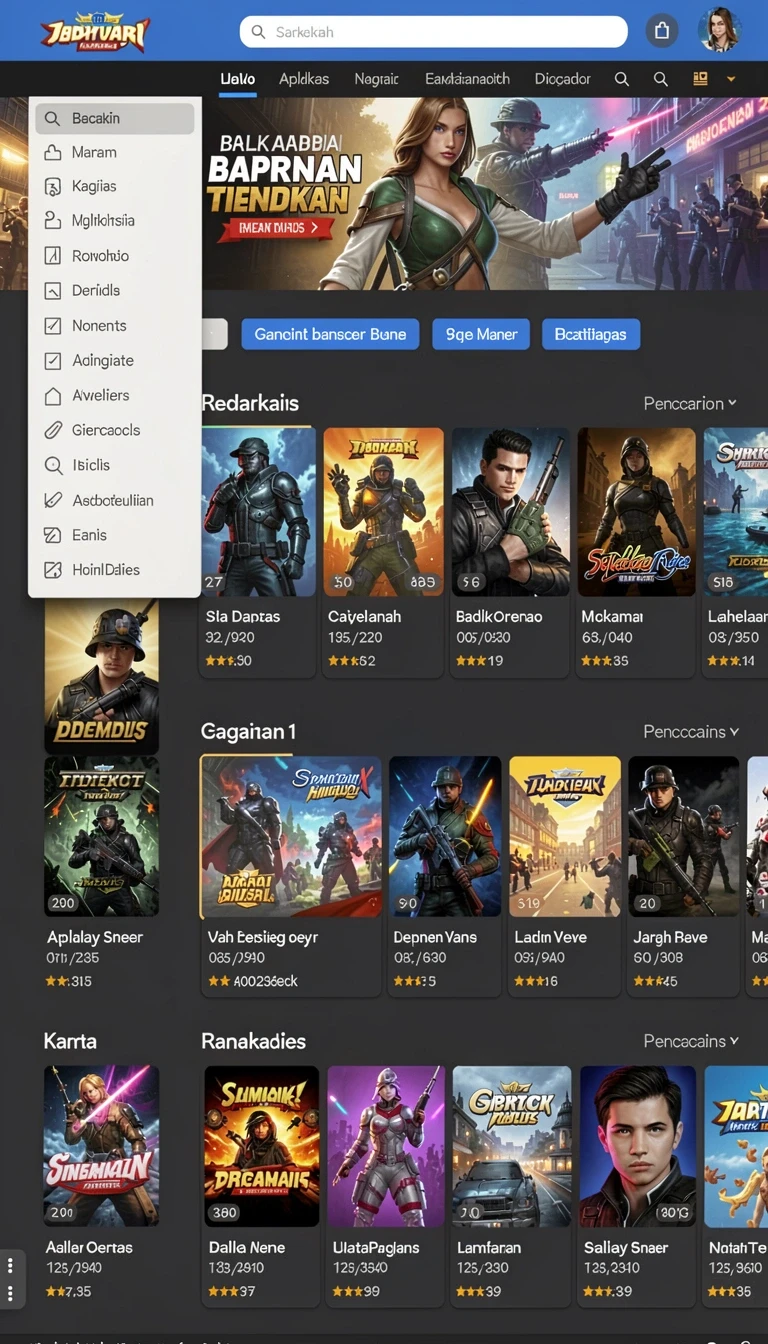768x1344 pixels.
Task: Switch to the Eamdaianaoith tab
Action: pos(467,78)
